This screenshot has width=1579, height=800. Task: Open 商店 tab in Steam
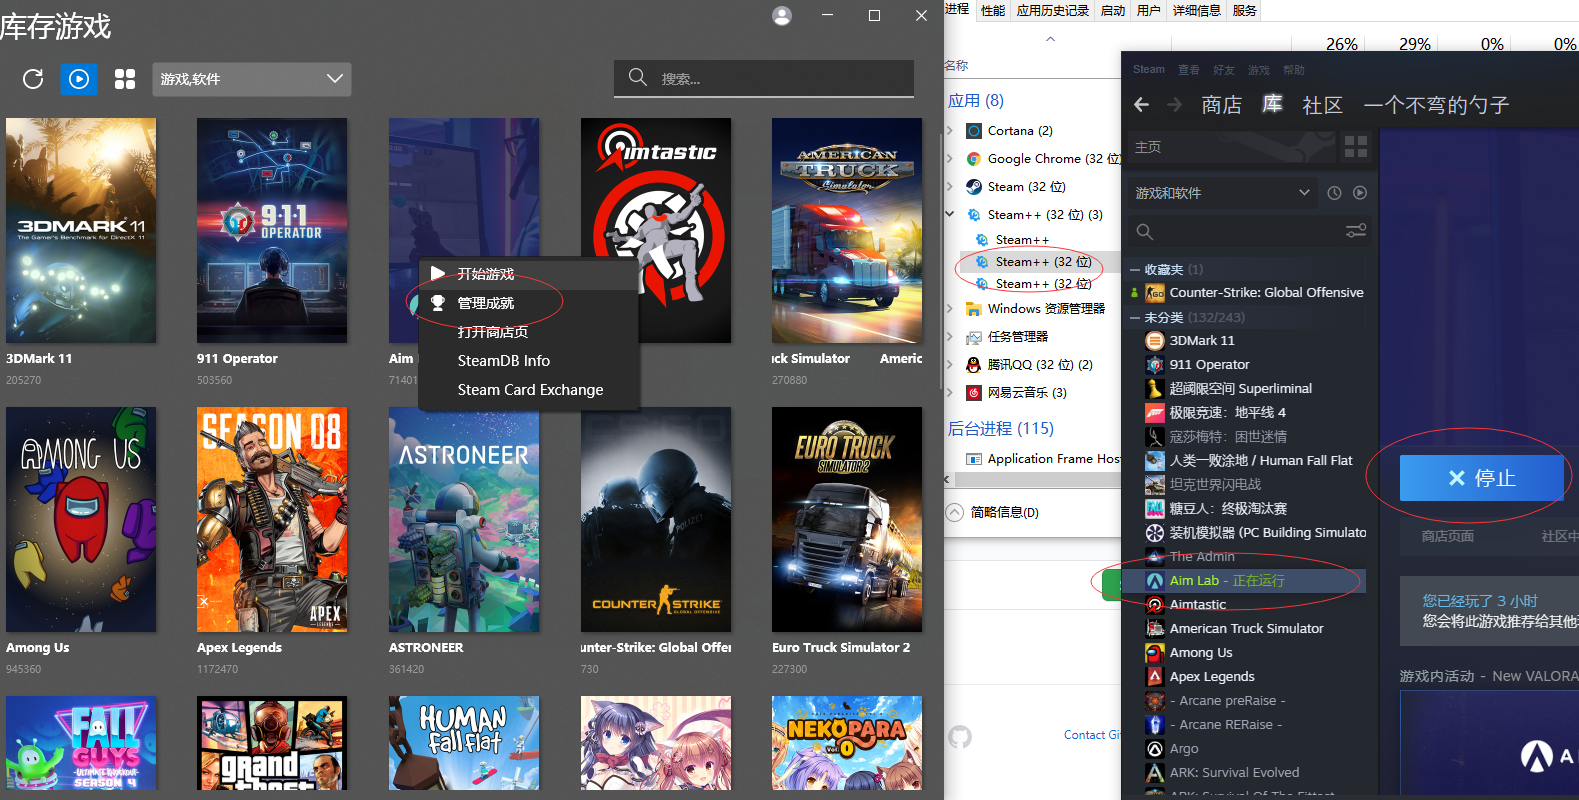tap(1221, 105)
